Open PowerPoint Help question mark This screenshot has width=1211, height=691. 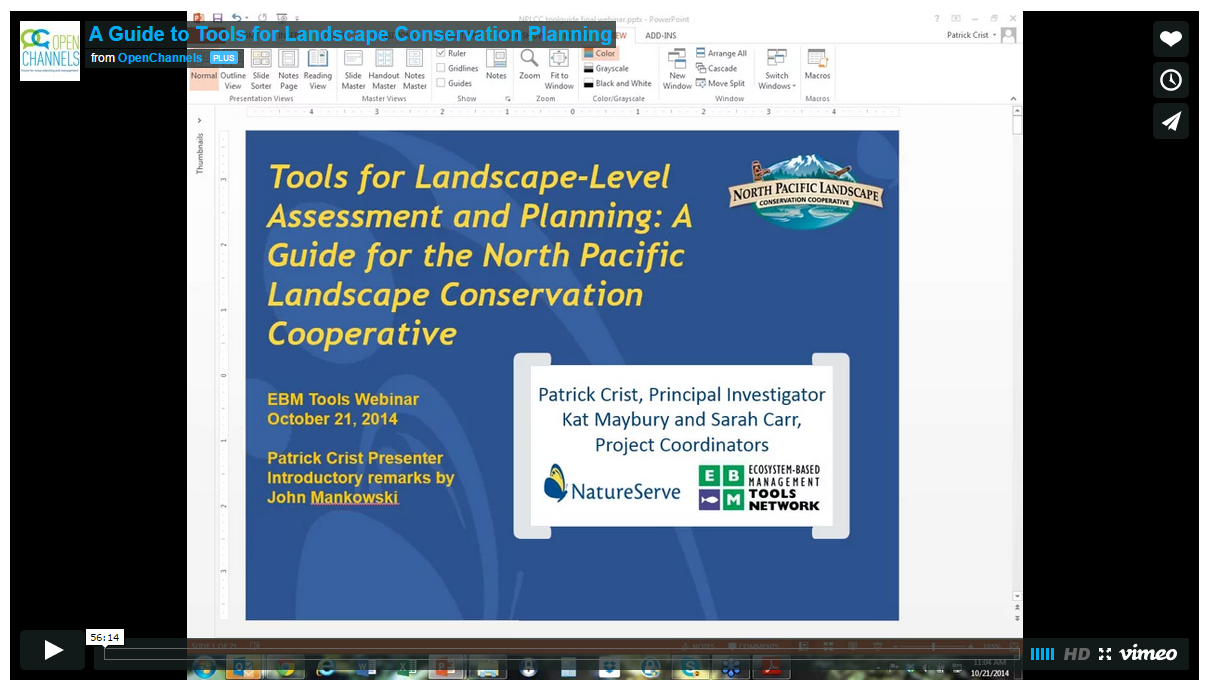(x=937, y=18)
